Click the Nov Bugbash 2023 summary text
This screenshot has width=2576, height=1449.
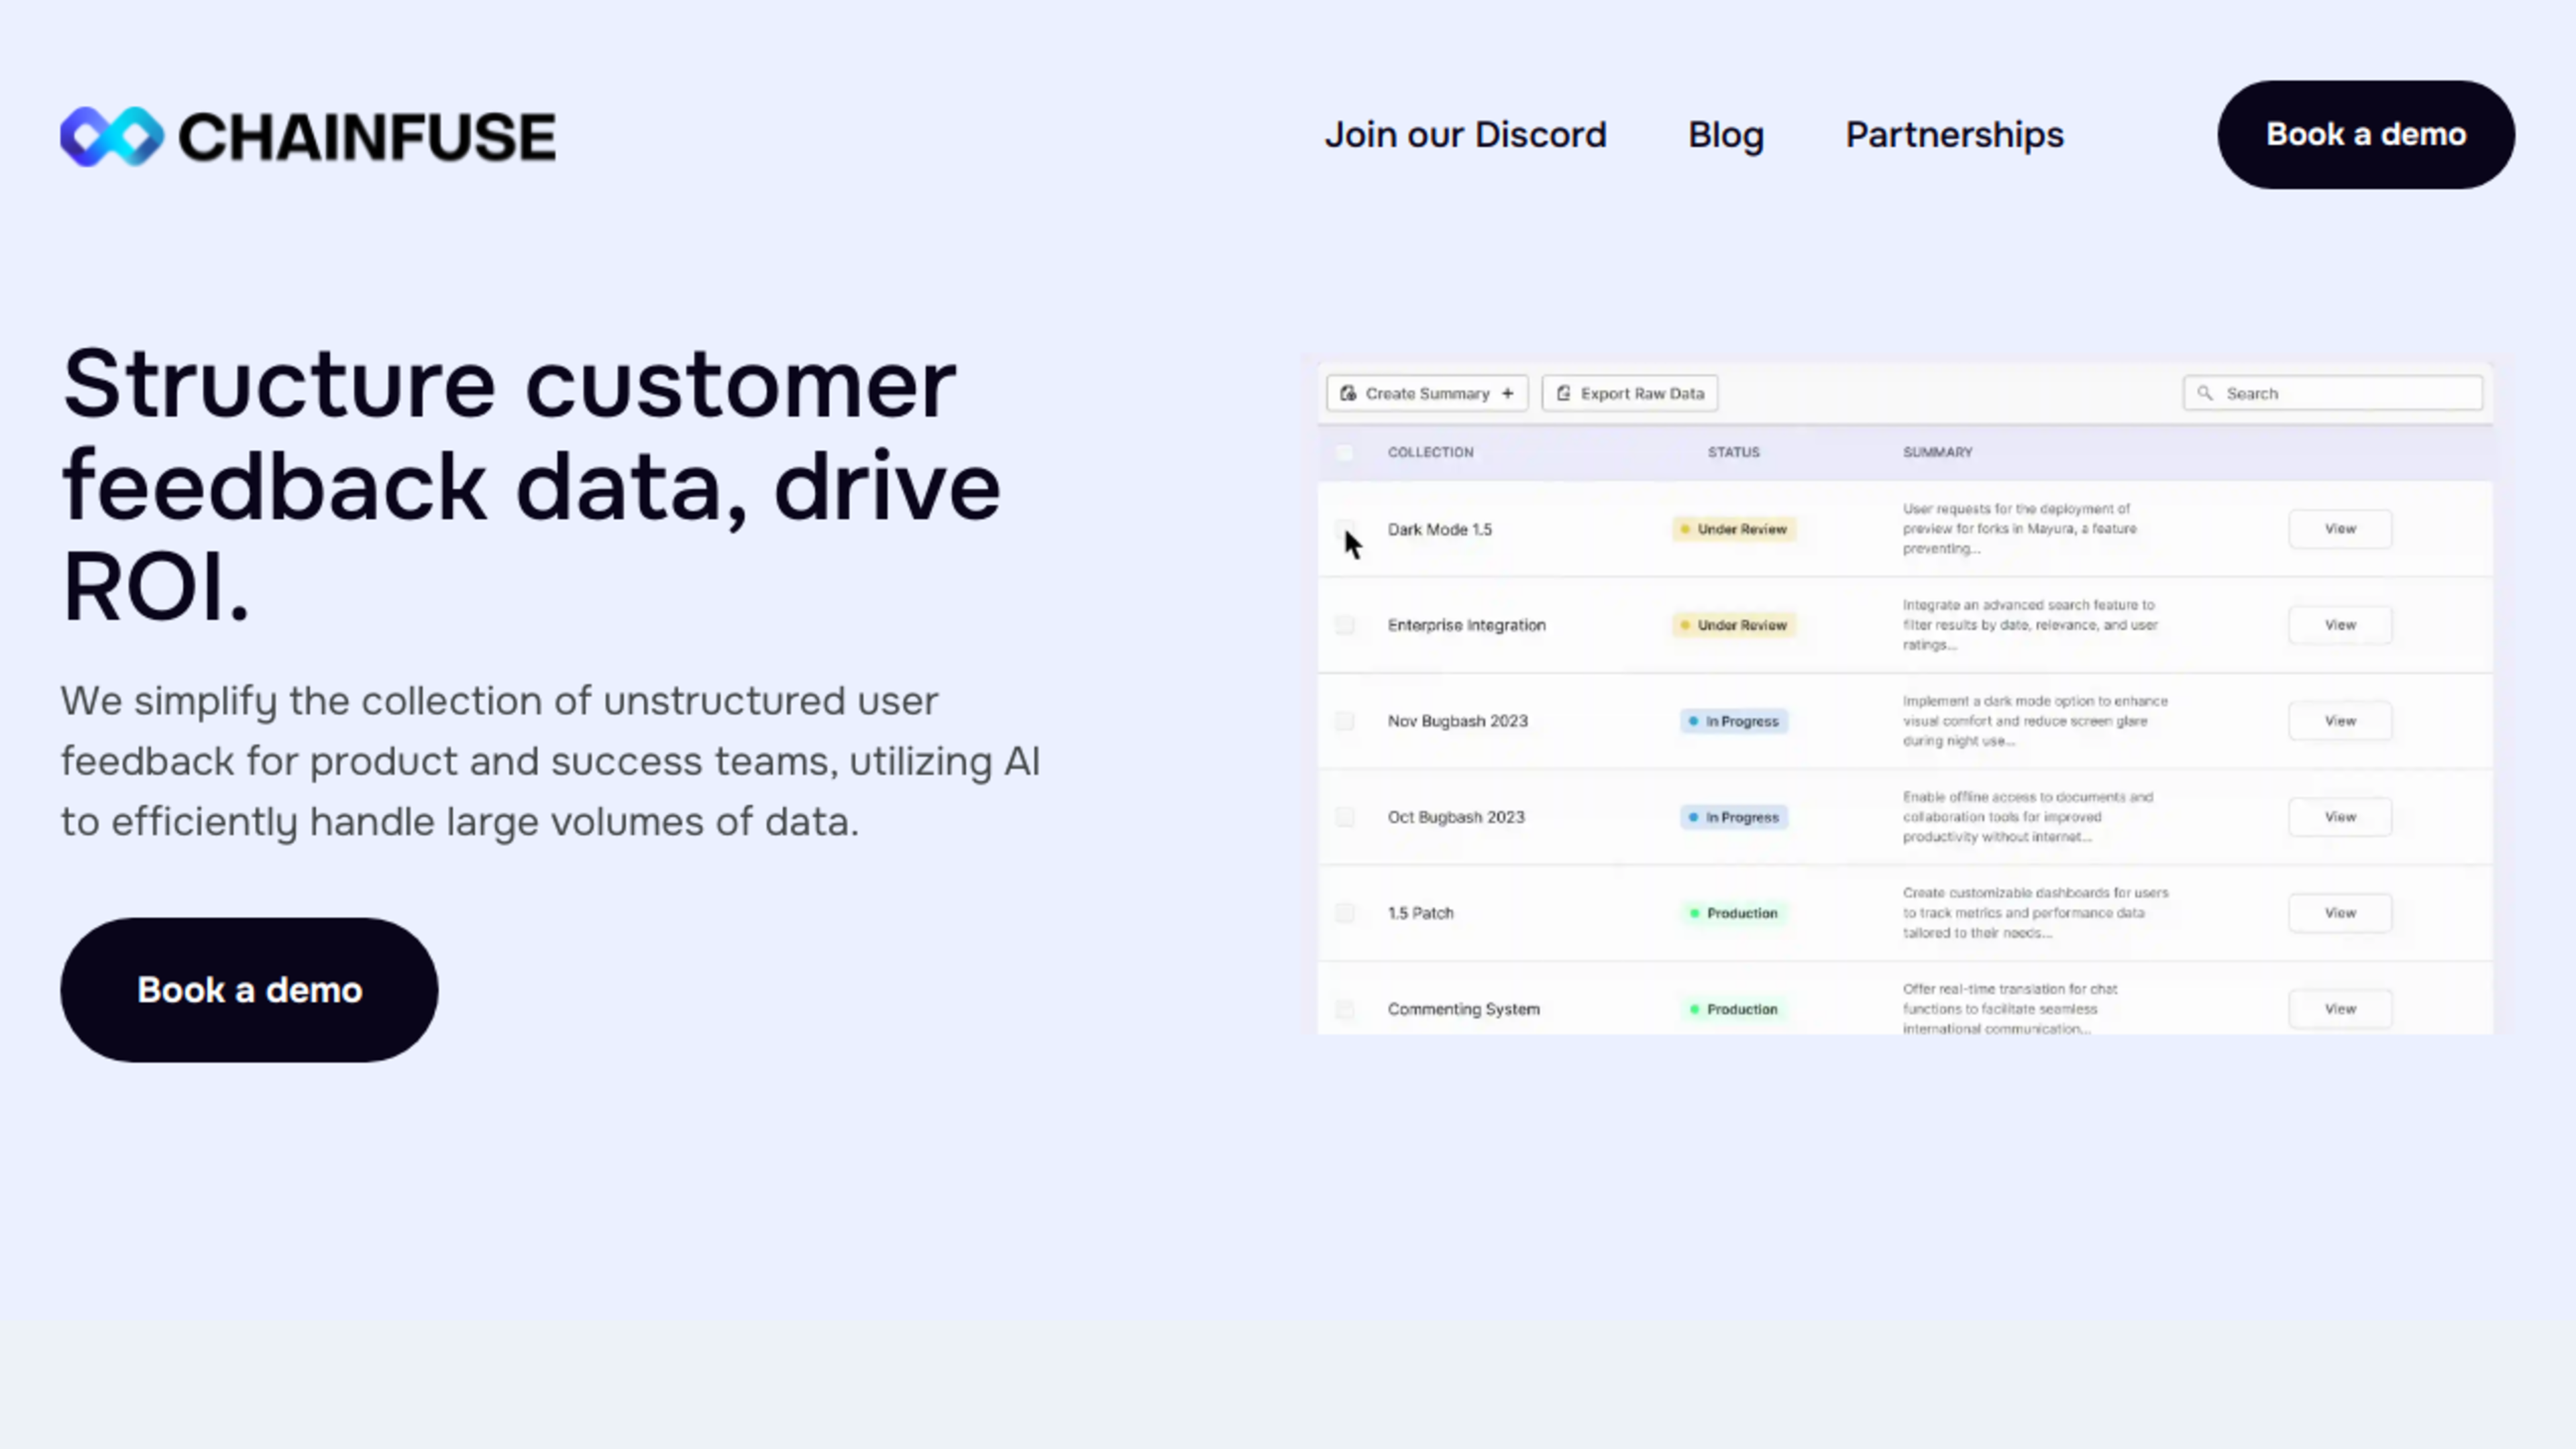pos(2035,721)
